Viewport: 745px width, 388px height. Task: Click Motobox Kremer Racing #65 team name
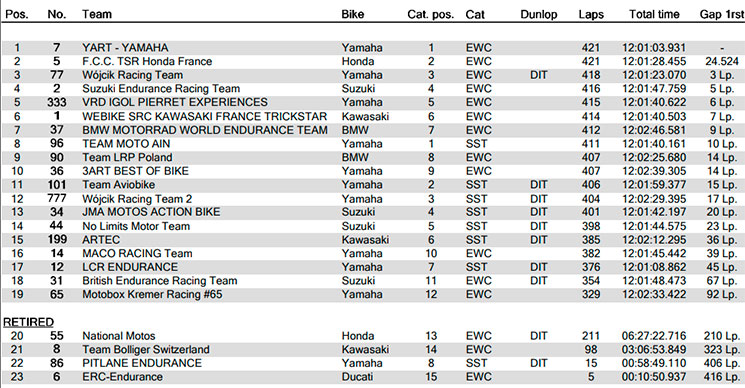pos(152,294)
